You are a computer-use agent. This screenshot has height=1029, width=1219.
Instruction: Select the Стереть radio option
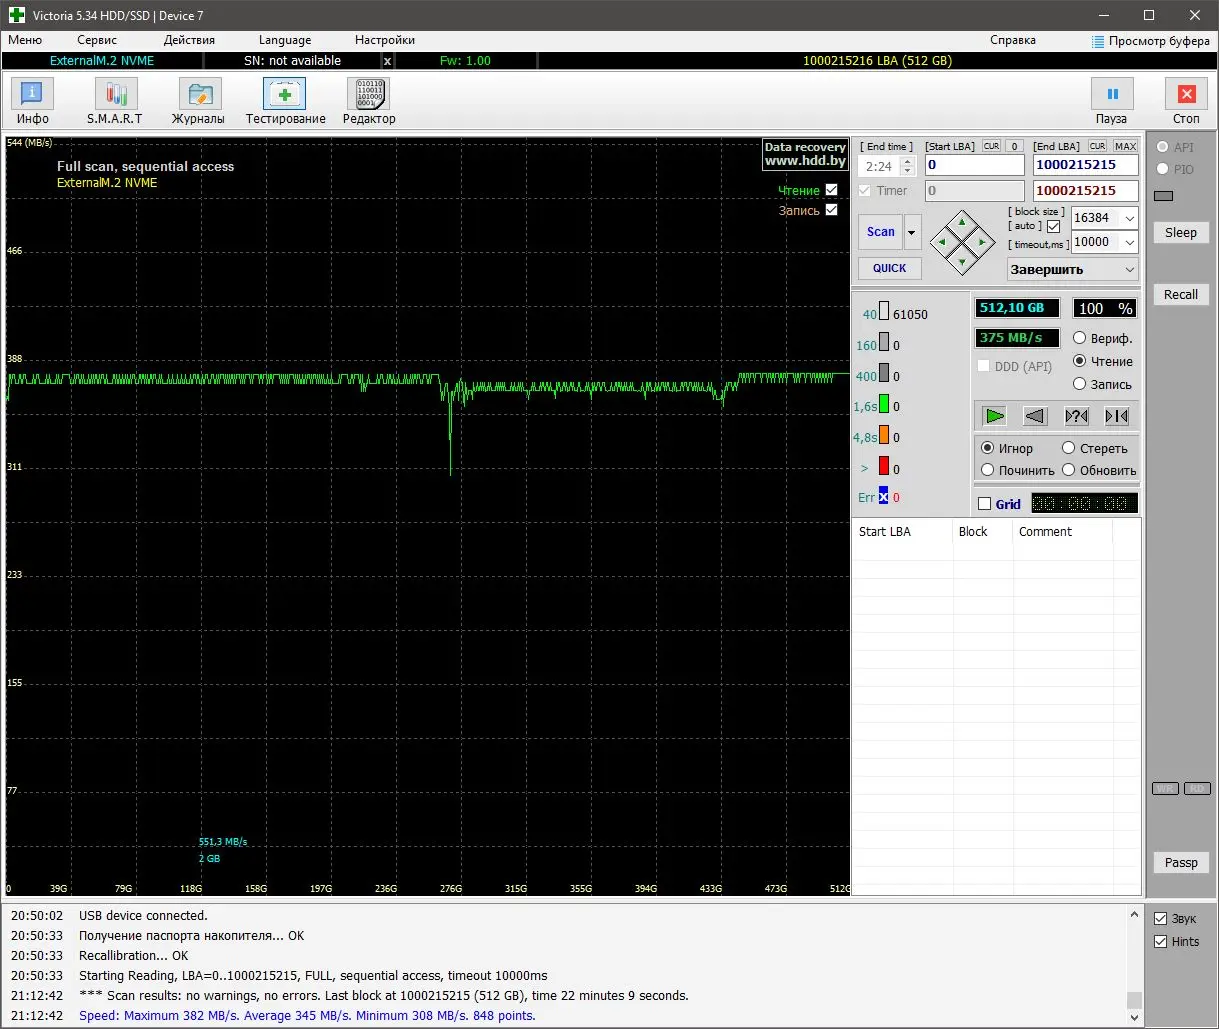(1068, 448)
